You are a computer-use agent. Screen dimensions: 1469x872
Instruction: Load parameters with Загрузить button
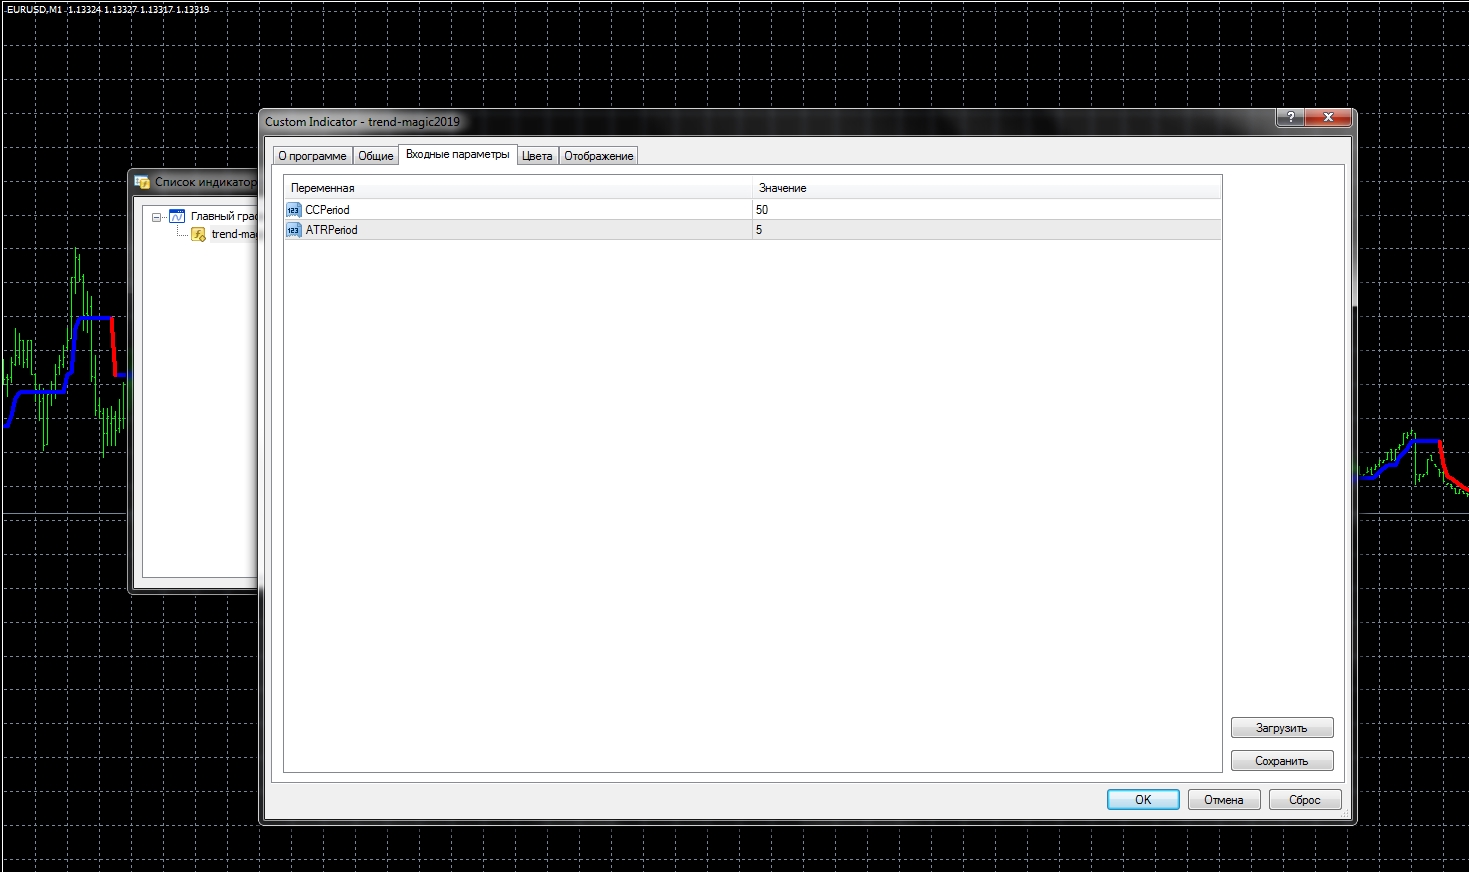[x=1282, y=728]
